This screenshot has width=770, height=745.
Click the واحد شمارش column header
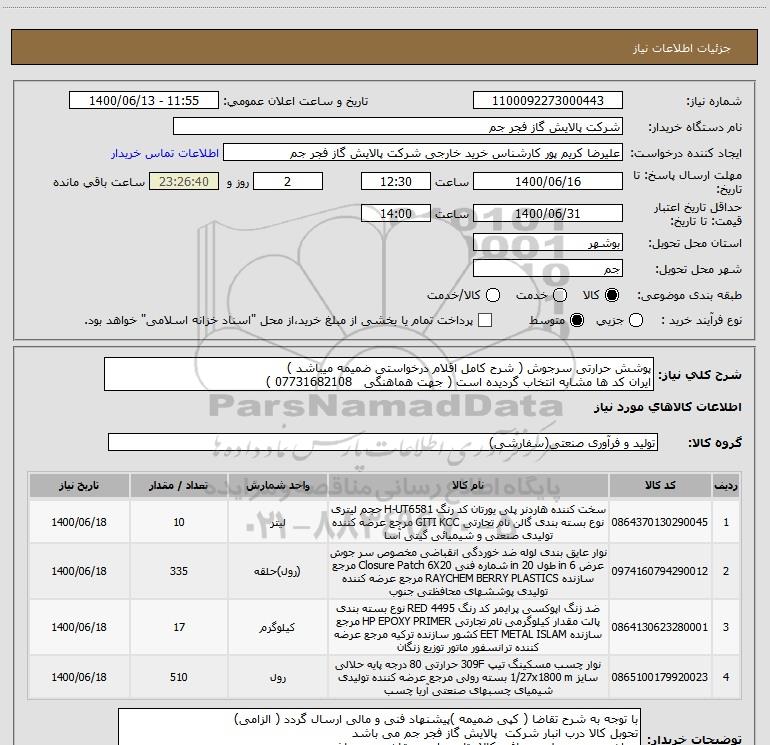[x=277, y=486]
